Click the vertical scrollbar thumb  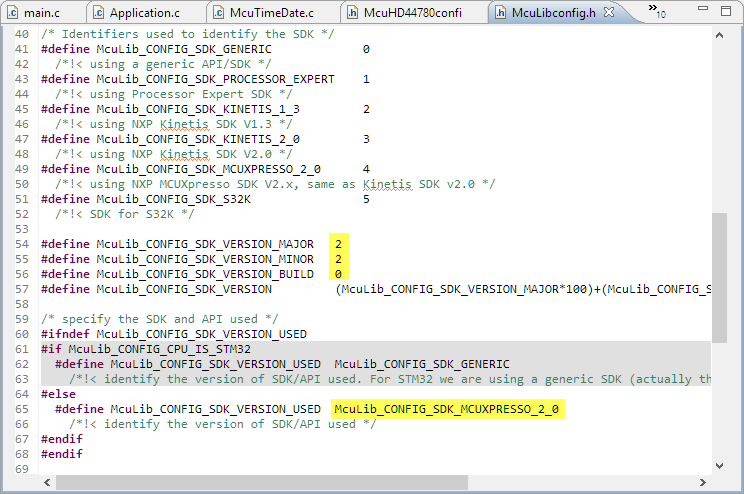(x=719, y=277)
